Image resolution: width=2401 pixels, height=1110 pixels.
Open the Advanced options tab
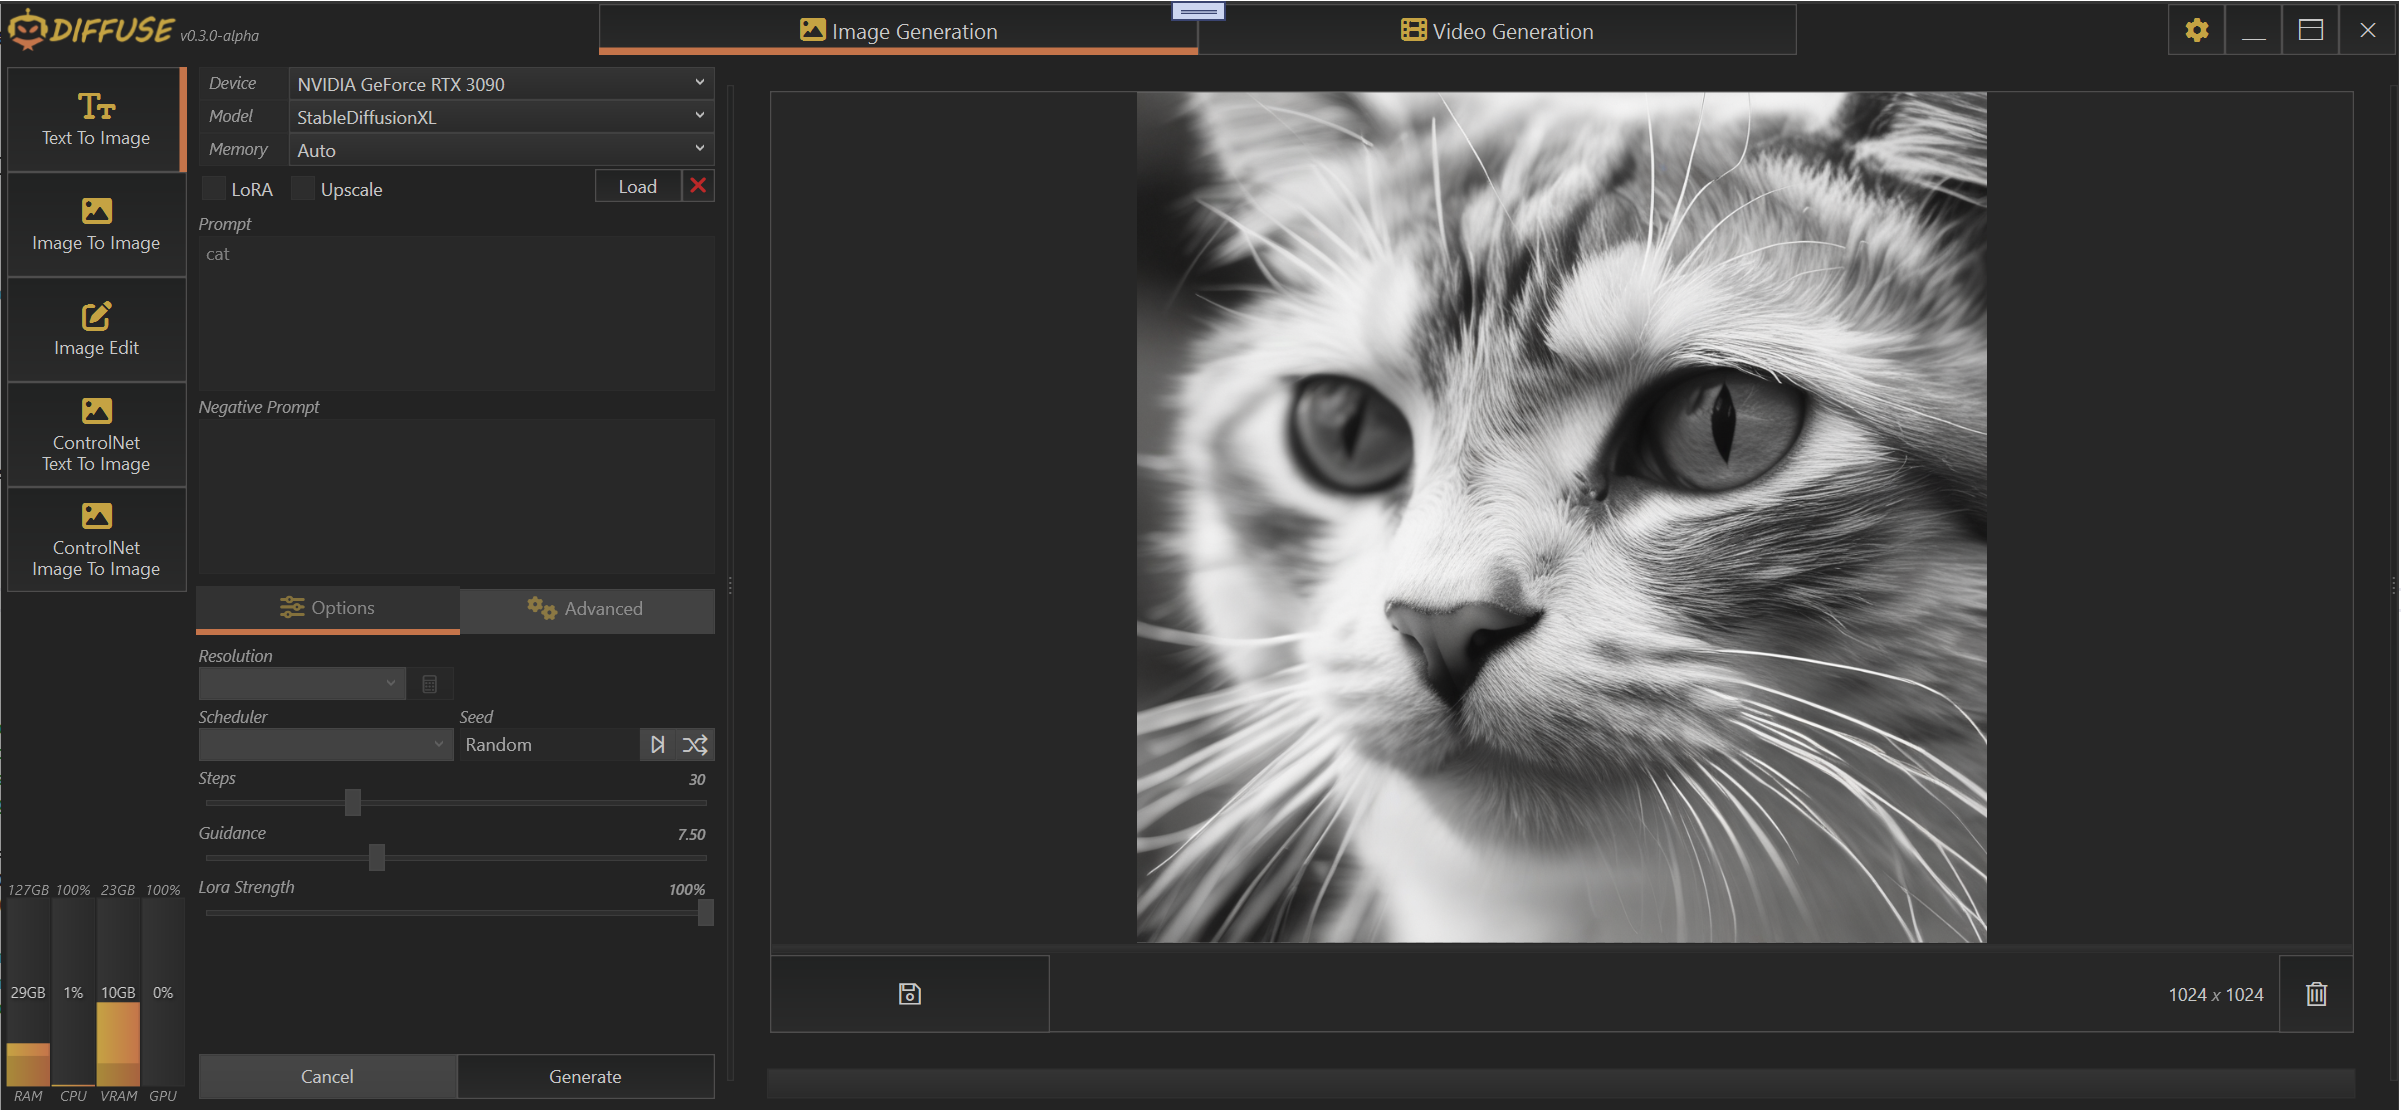coord(587,608)
